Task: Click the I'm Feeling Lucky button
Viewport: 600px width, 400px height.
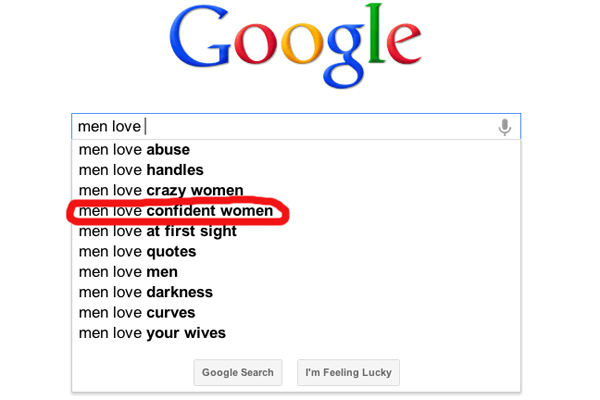Action: pyautogui.click(x=348, y=372)
